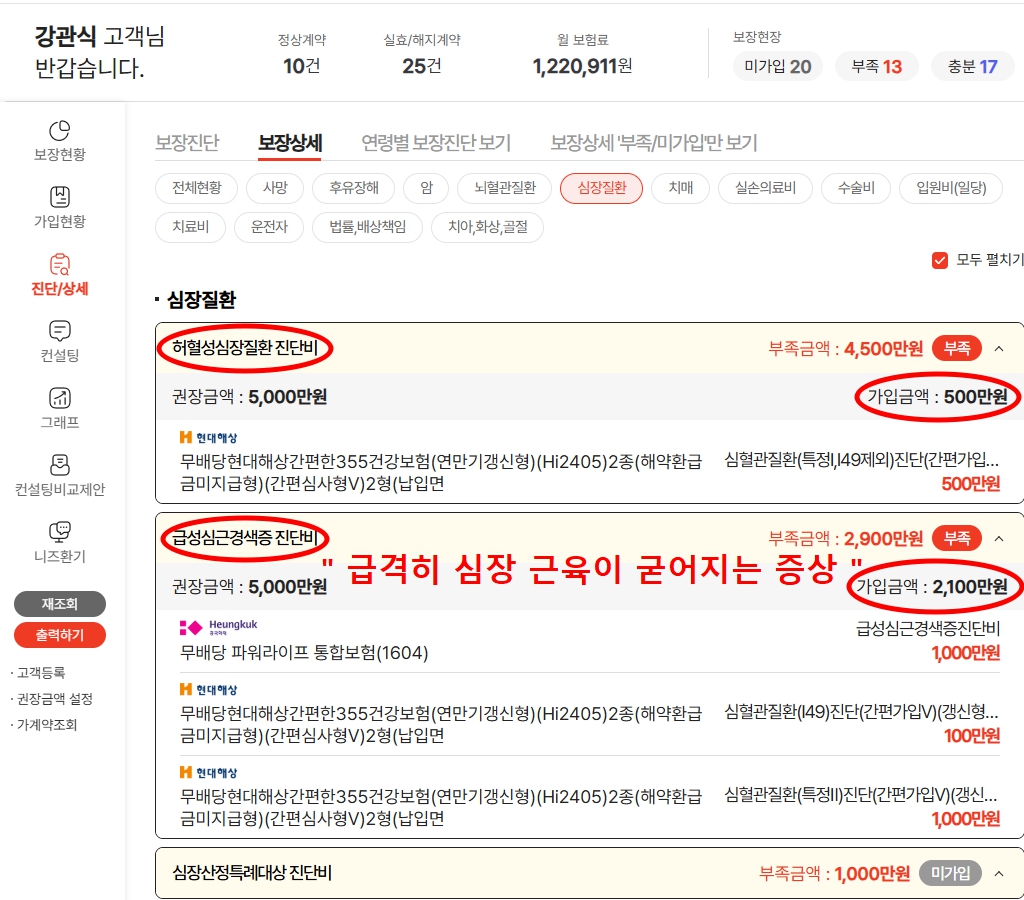
Task: Click the 심장산정특례대상 진단비 title
Action: (x=252, y=873)
